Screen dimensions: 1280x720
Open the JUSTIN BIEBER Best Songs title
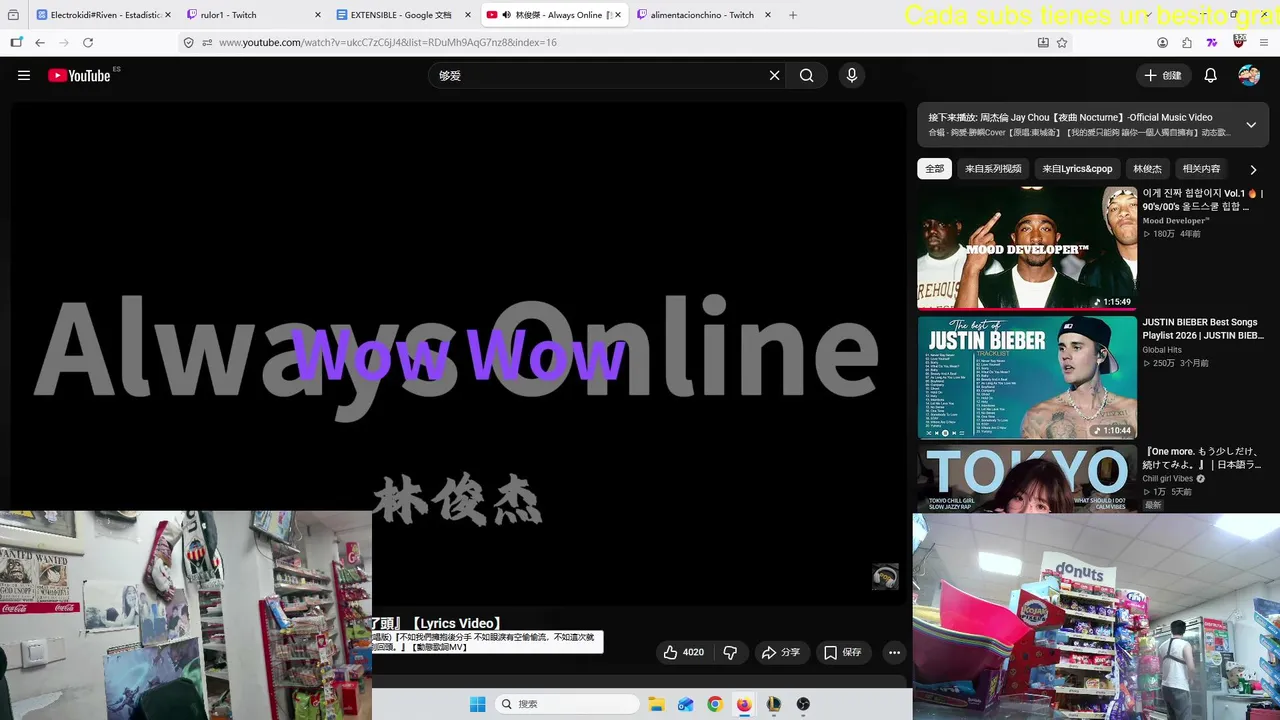coord(1204,329)
